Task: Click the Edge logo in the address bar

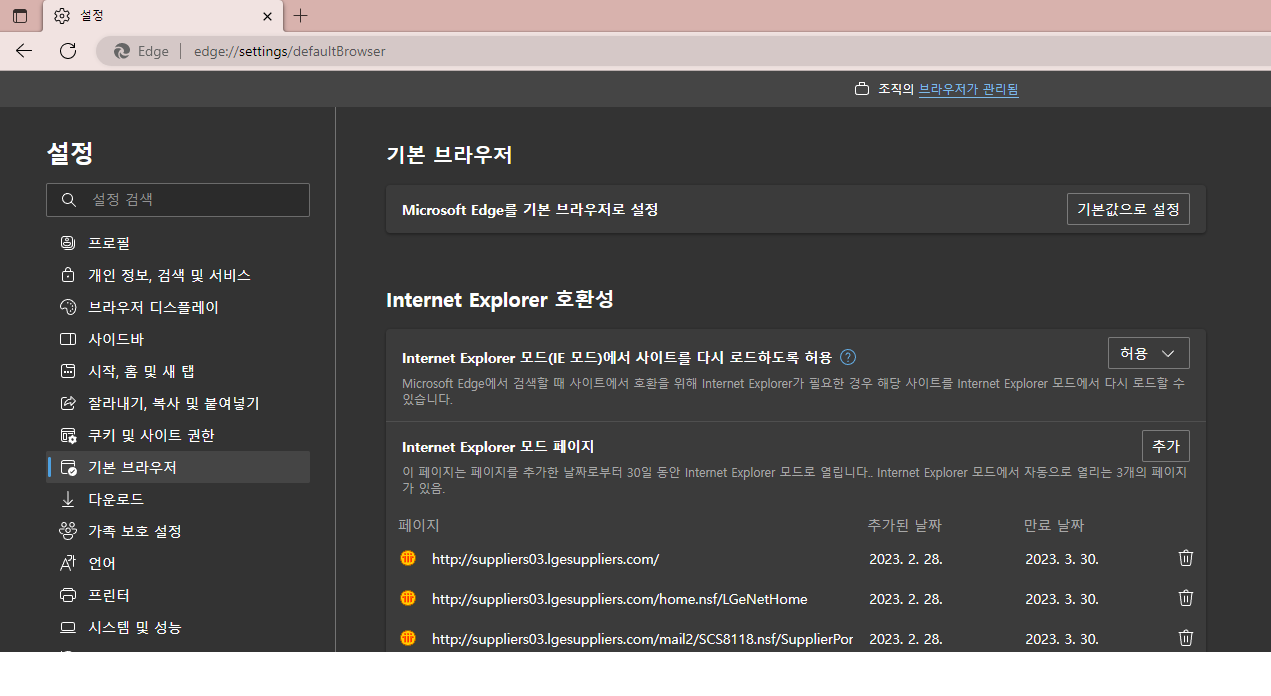Action: pyautogui.click(x=122, y=51)
